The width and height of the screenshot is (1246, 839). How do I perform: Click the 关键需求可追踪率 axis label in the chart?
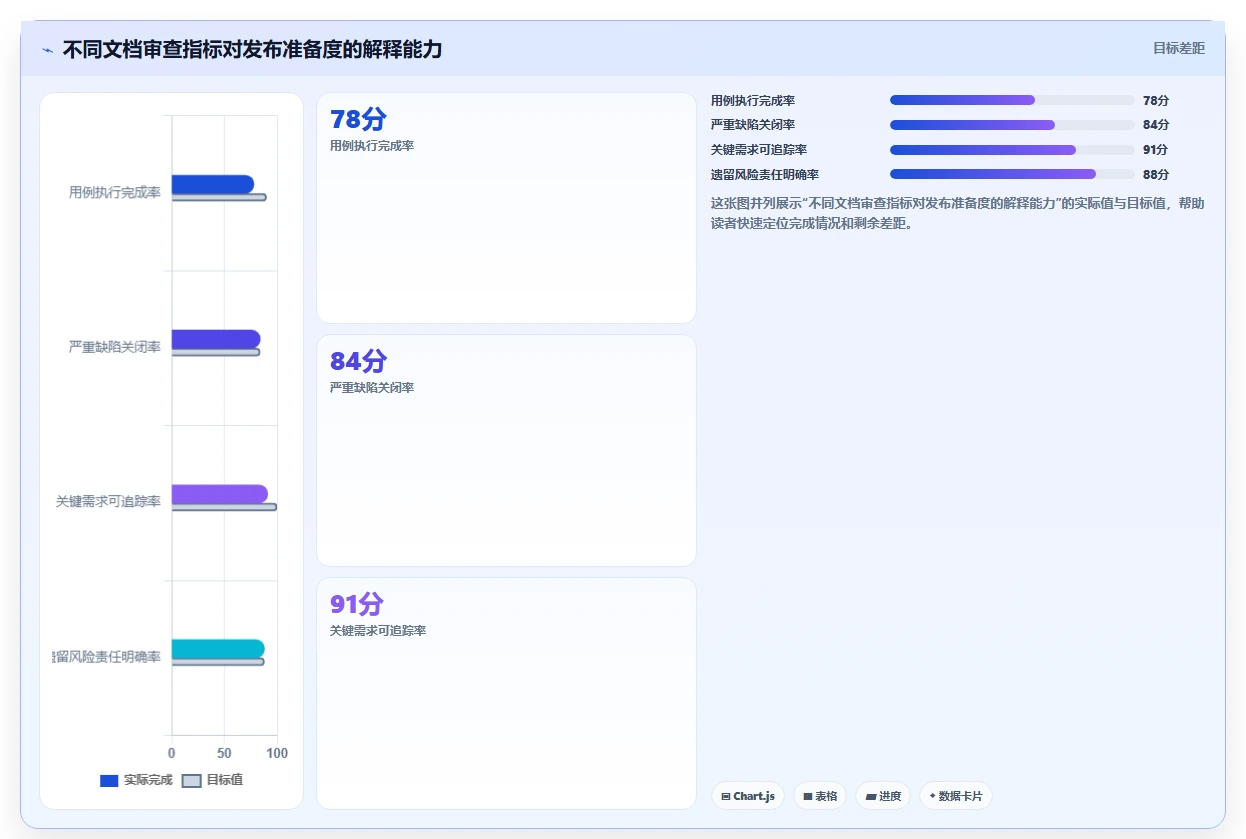click(x=109, y=502)
